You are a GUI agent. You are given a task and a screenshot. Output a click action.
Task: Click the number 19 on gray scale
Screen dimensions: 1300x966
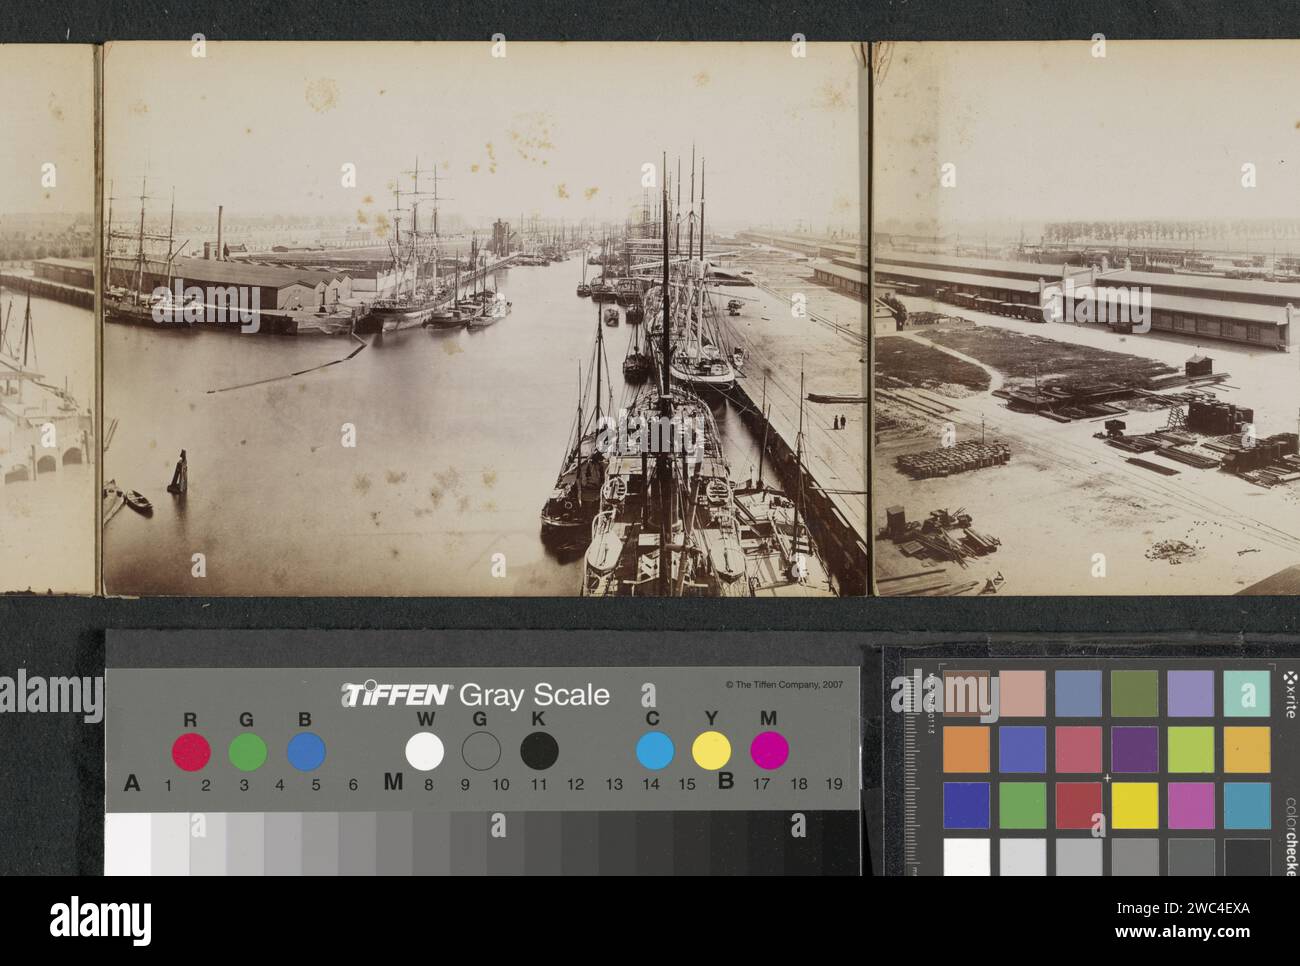coord(833,784)
